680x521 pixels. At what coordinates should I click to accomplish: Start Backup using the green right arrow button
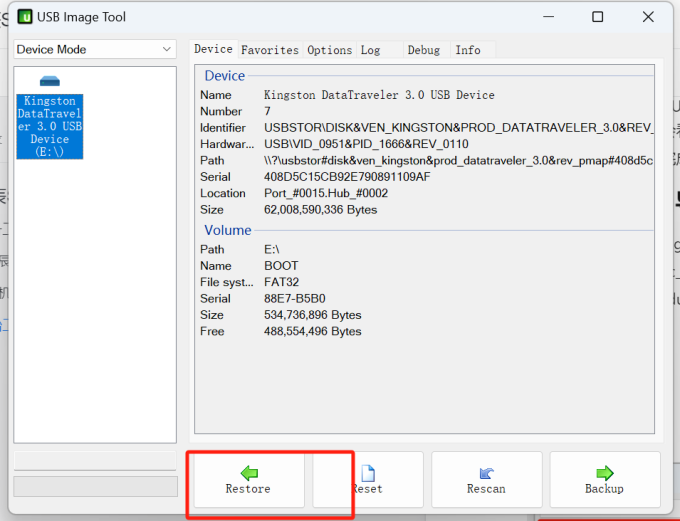coord(604,479)
